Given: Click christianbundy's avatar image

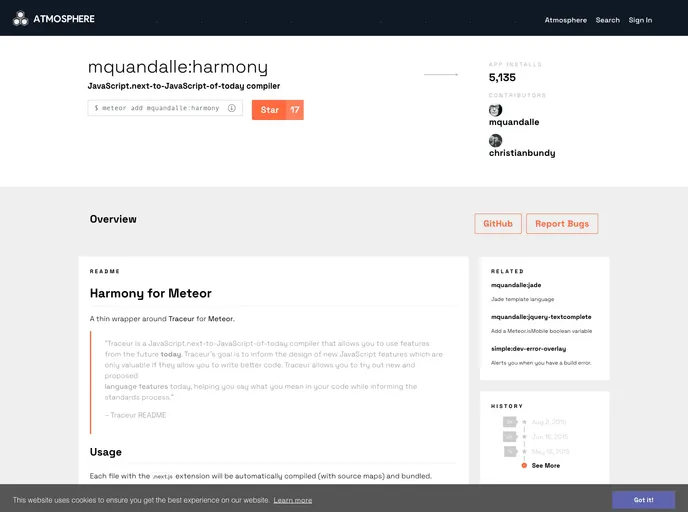Looking at the screenshot, I should (x=495, y=141).
